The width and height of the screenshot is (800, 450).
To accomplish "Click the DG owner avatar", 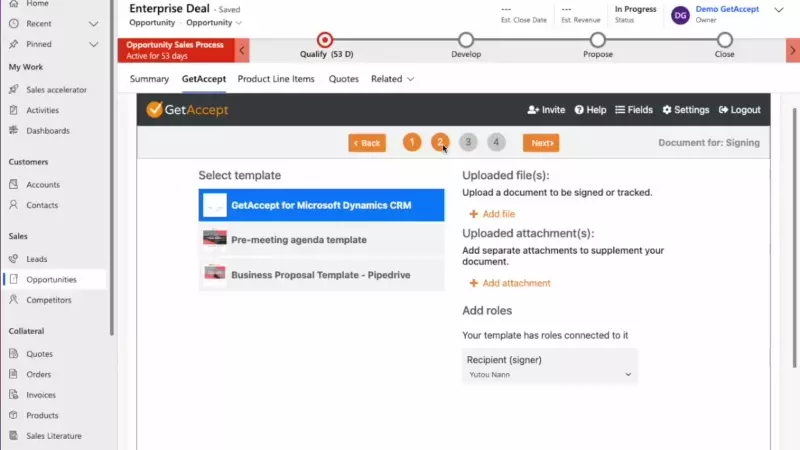I will click(680, 15).
